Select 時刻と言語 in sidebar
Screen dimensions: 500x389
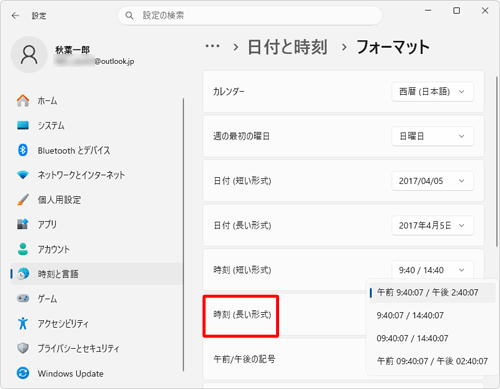97,274
